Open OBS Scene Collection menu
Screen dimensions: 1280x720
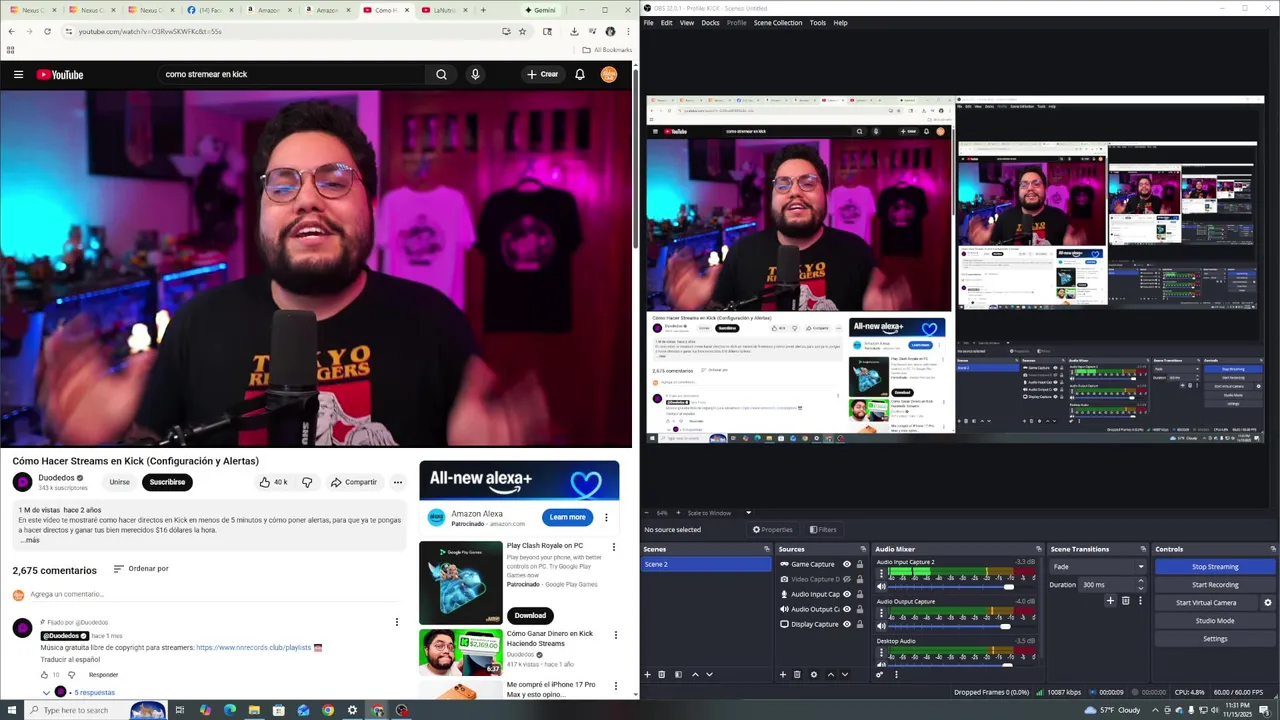(x=778, y=22)
